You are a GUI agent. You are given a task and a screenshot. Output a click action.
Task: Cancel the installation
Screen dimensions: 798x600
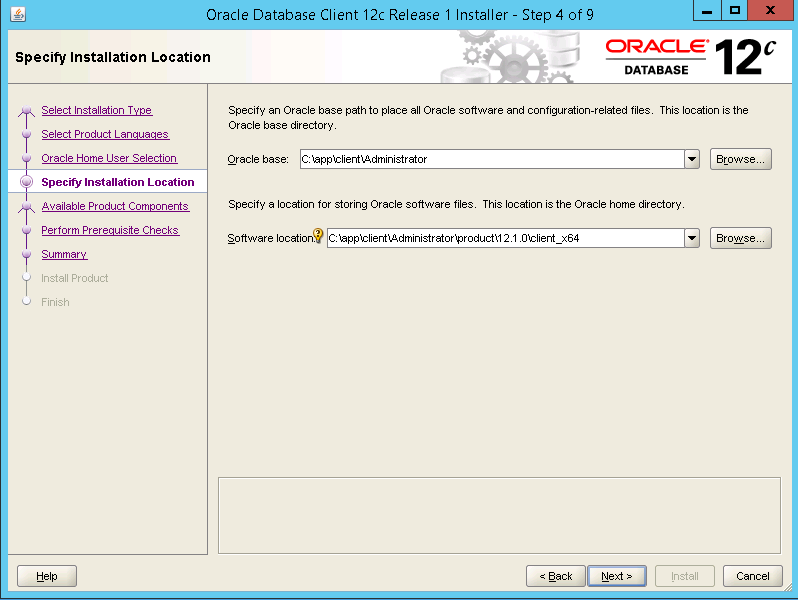coord(753,576)
